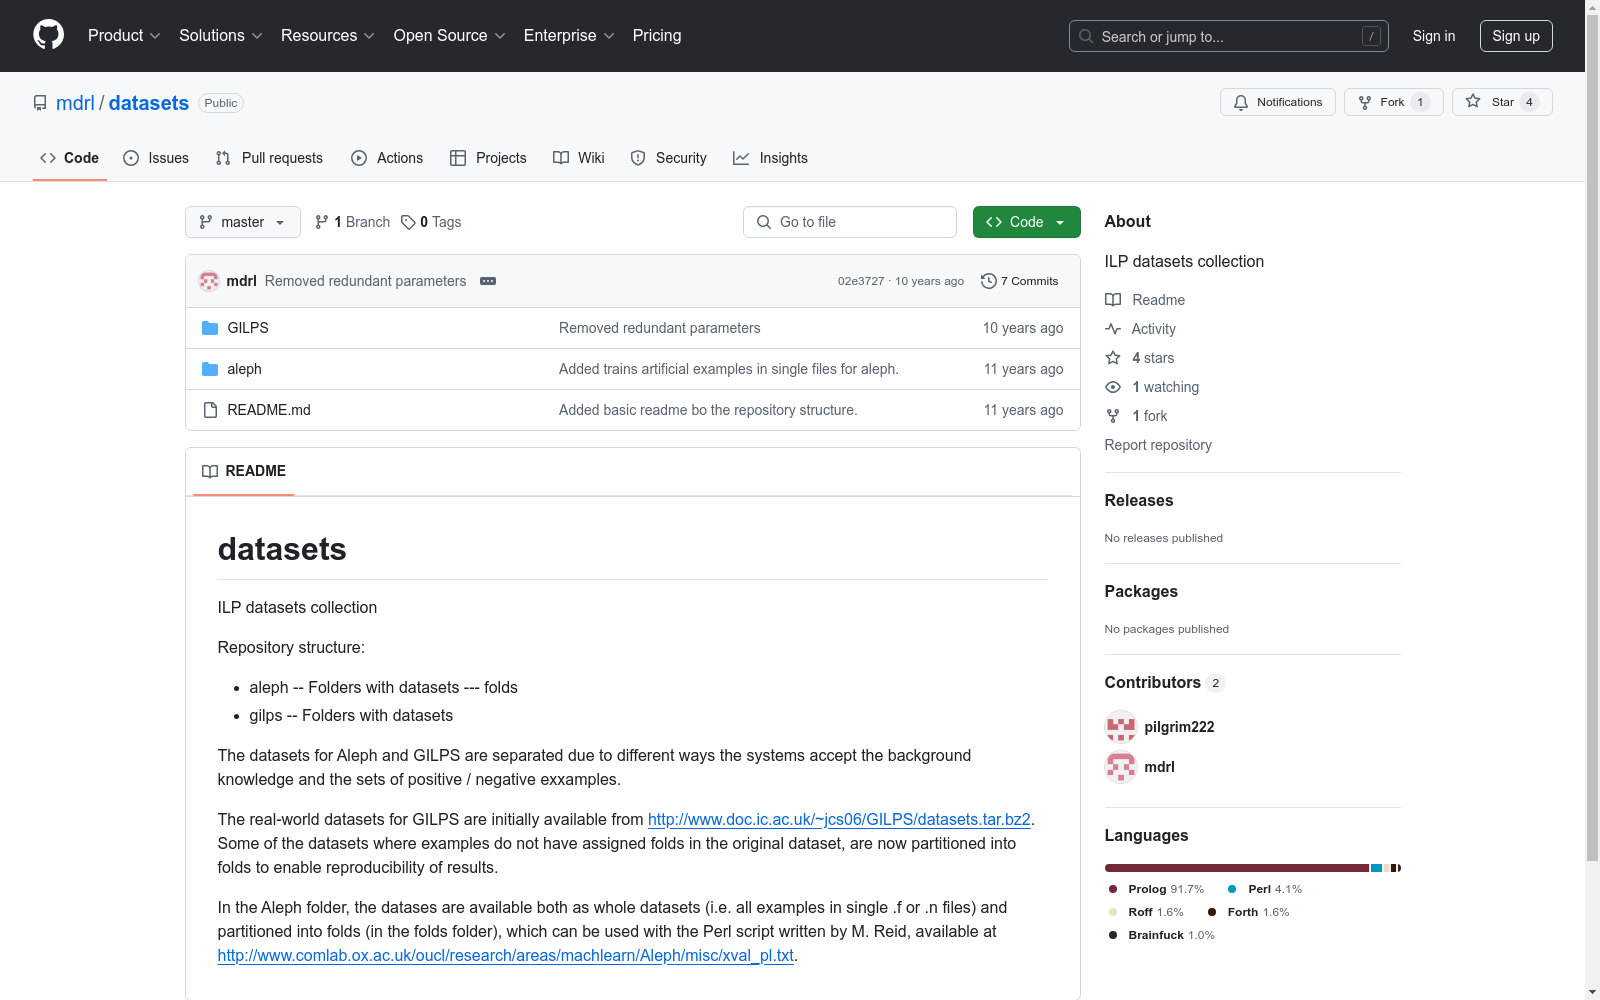
Task: Click the clock history icon near Commits
Action: (x=989, y=281)
